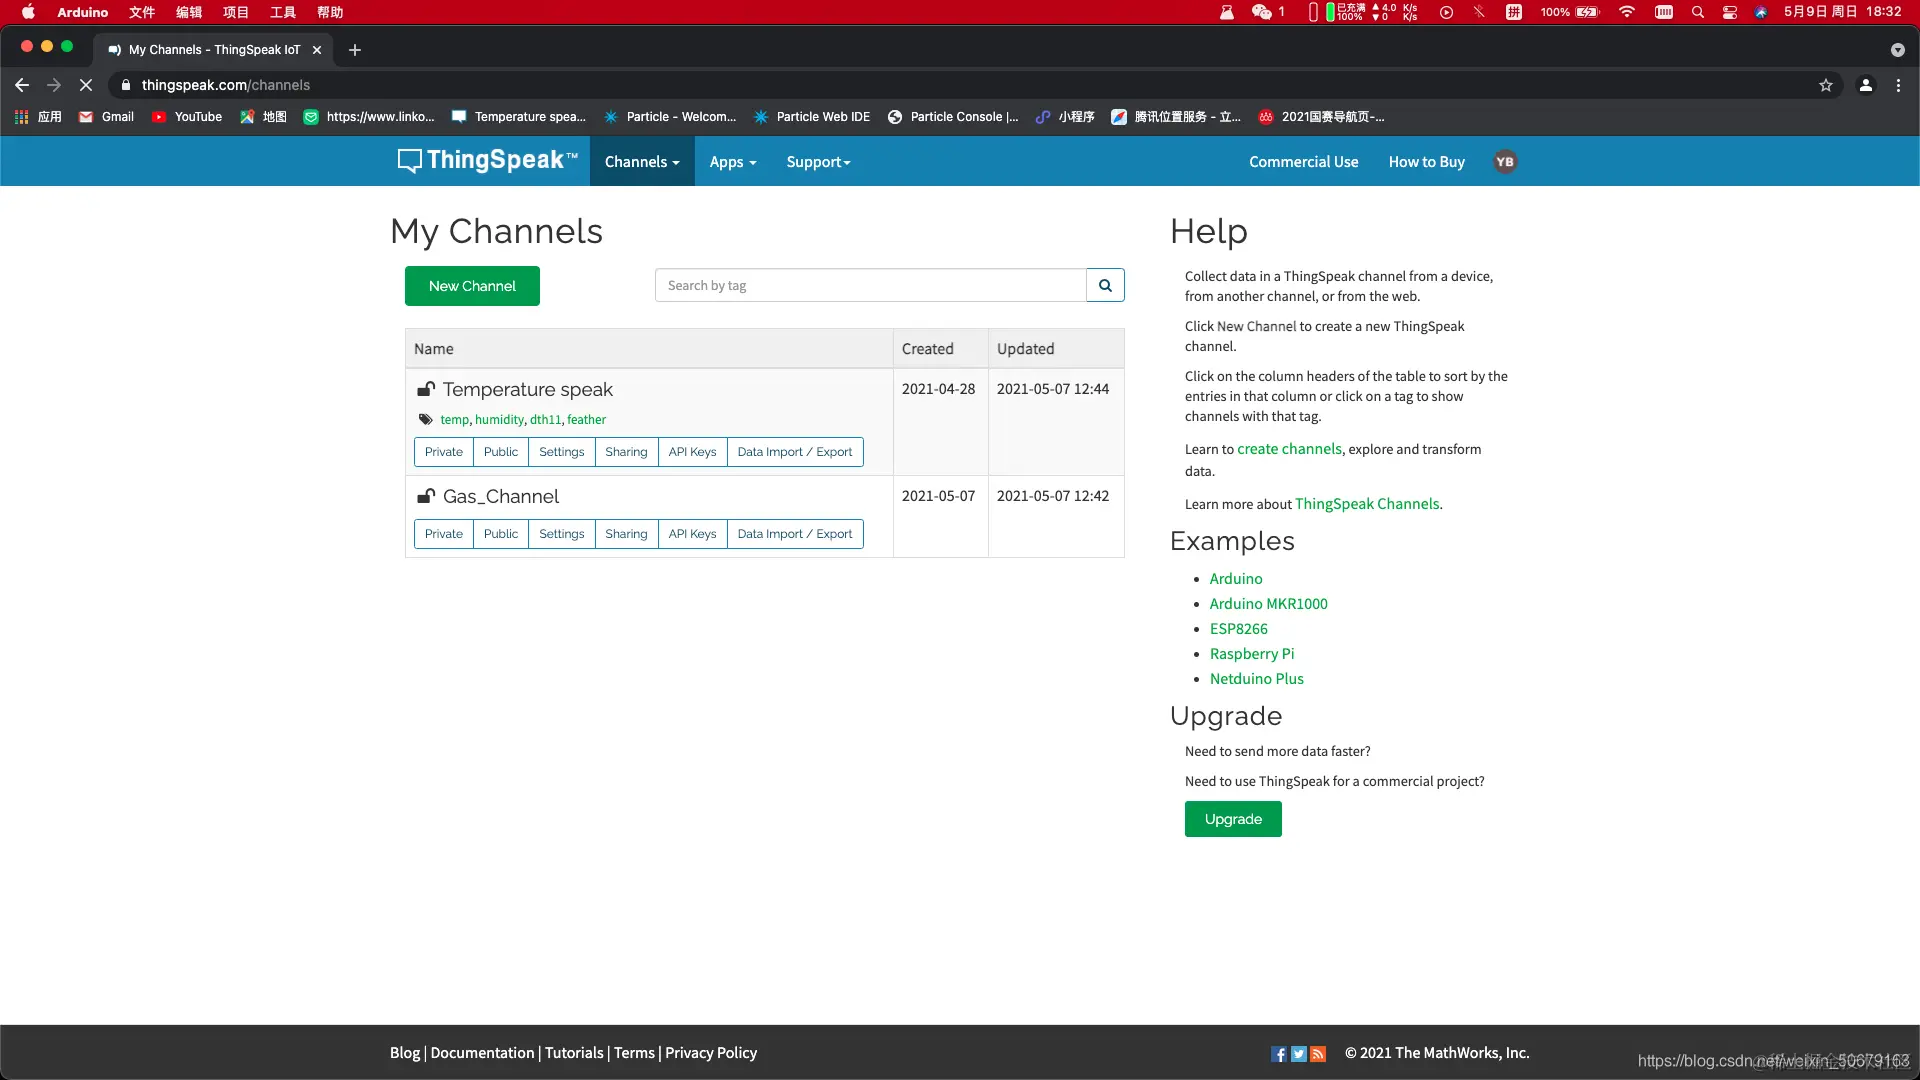The width and height of the screenshot is (1920, 1080).
Task: Open a new browser tab
Action: 355,50
